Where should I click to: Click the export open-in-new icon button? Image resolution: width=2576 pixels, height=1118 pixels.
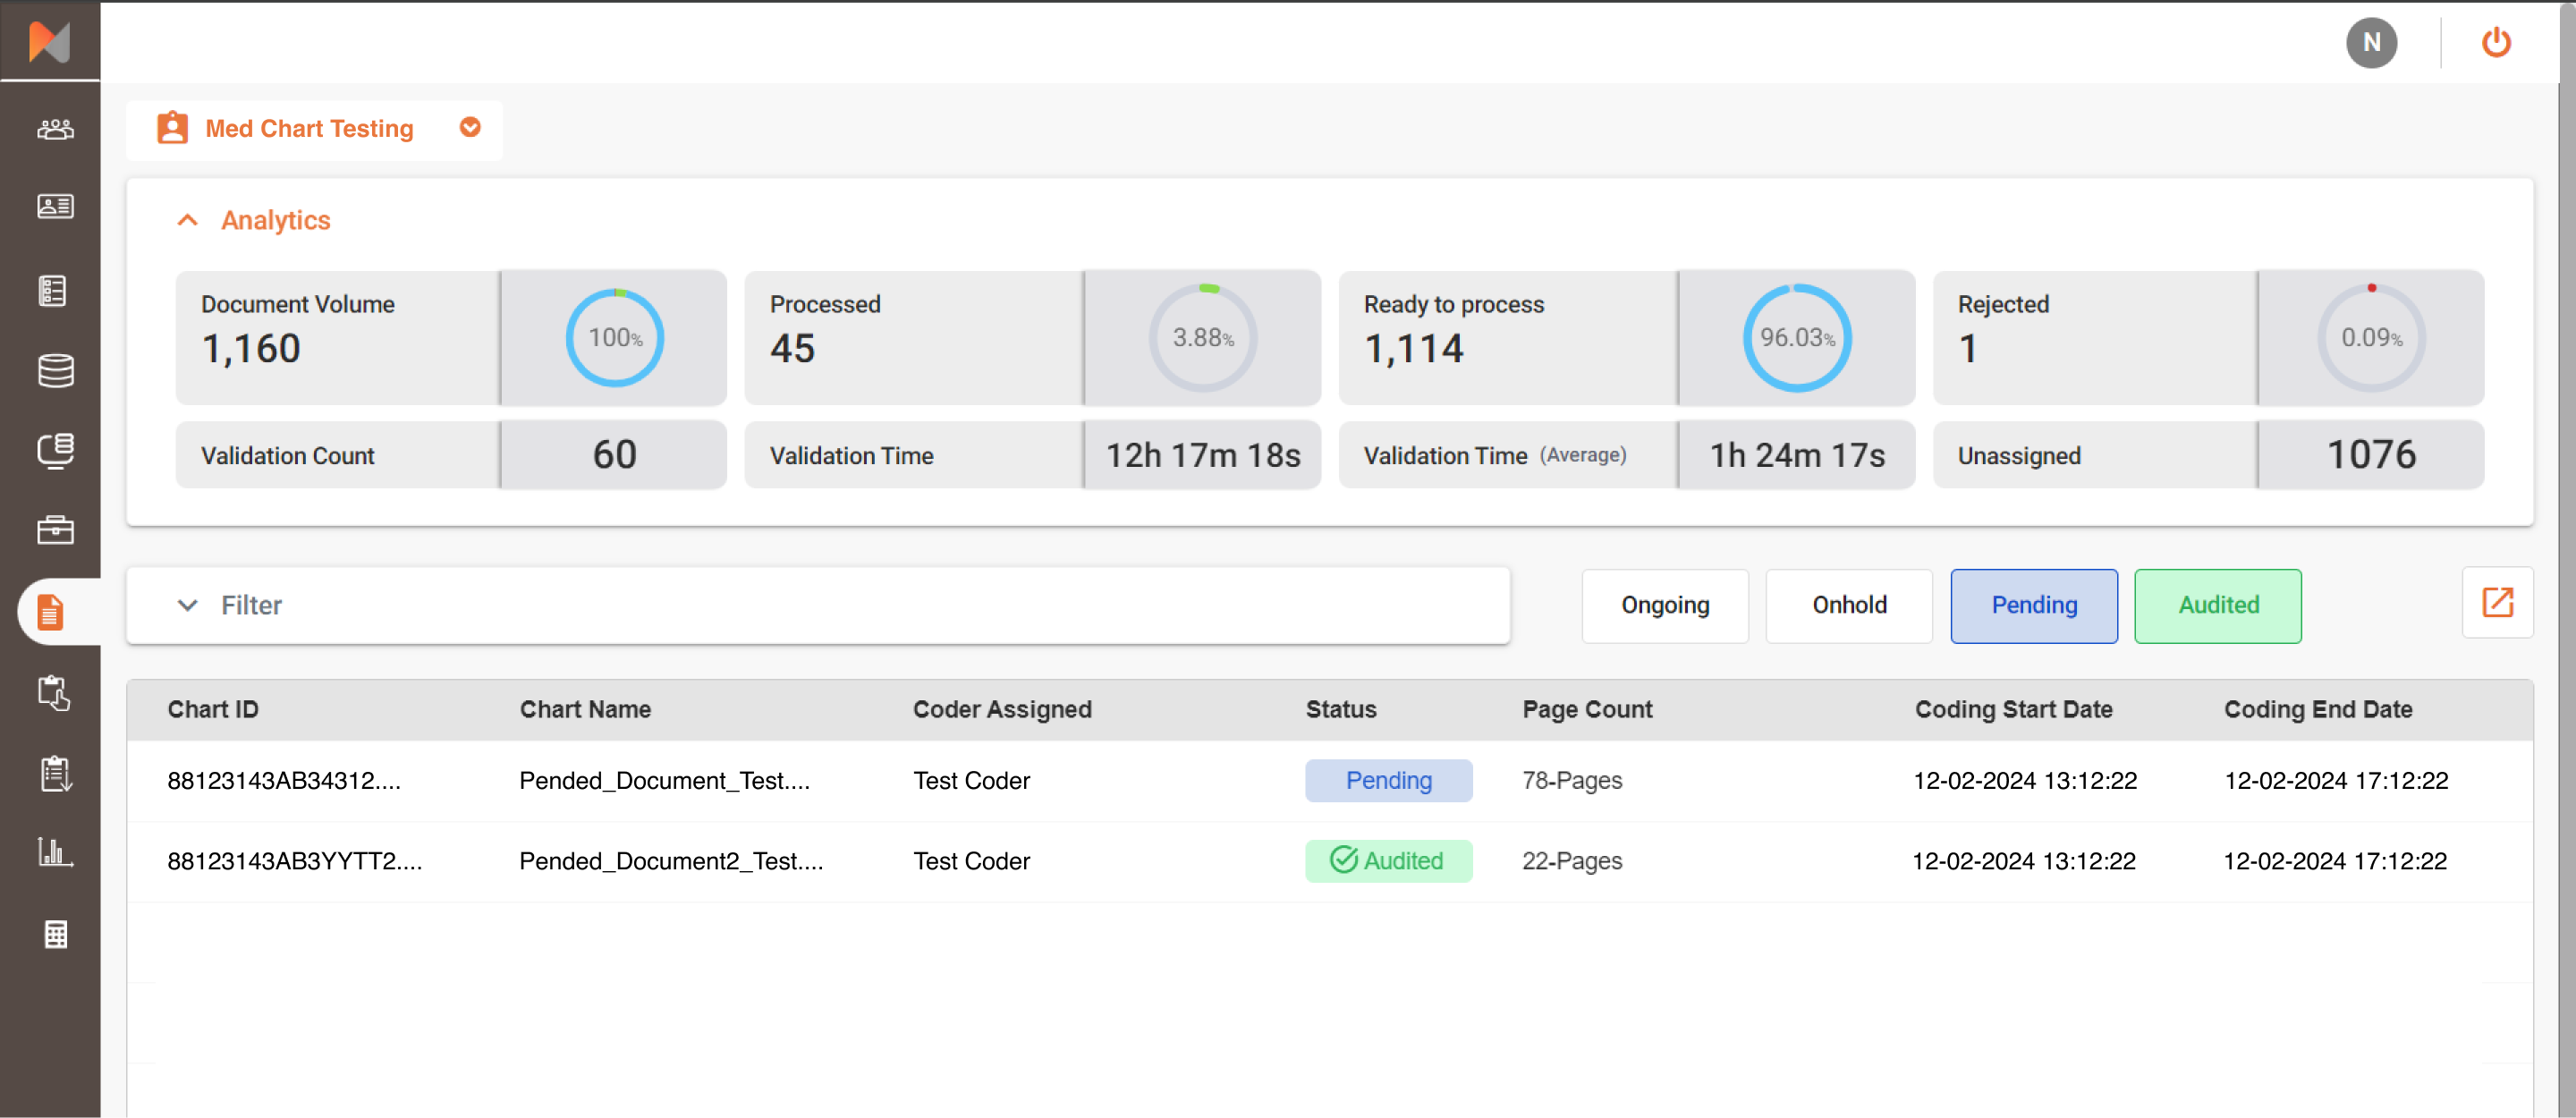coord(2497,603)
